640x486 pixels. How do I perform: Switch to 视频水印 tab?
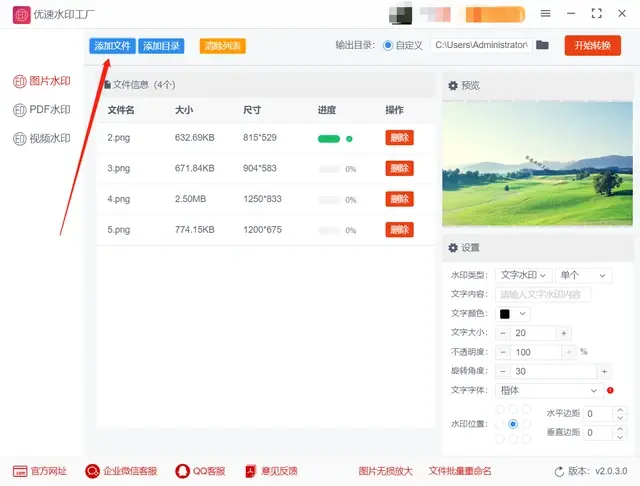point(41,139)
